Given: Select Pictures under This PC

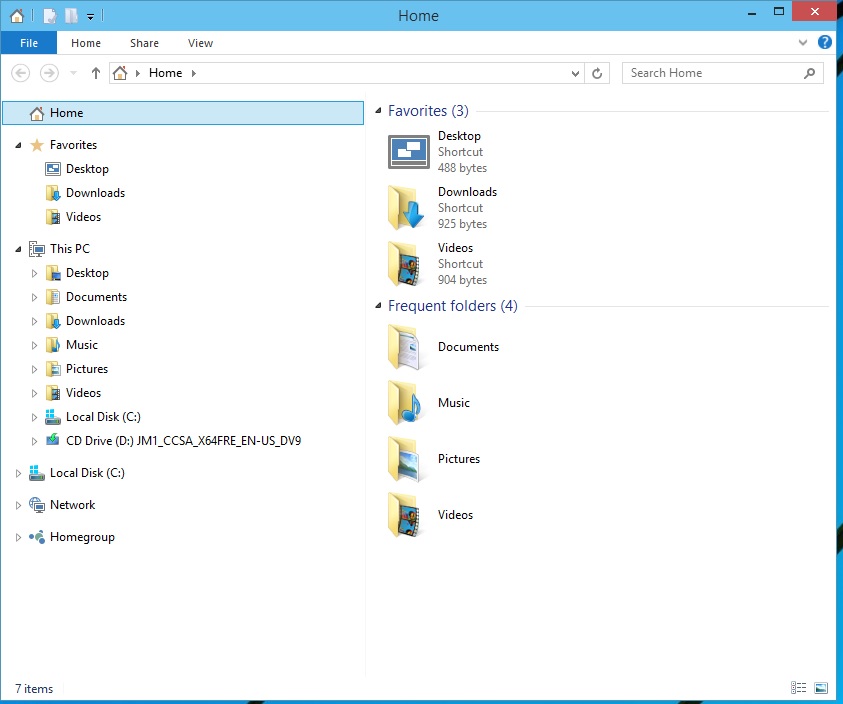Looking at the screenshot, I should coord(87,369).
